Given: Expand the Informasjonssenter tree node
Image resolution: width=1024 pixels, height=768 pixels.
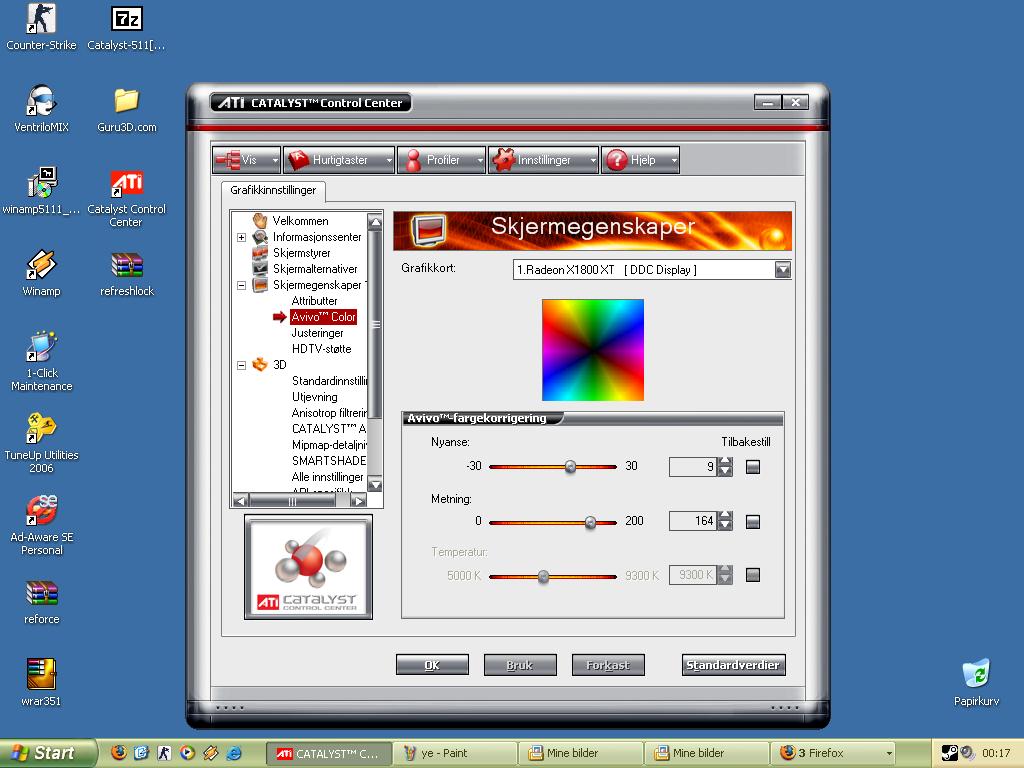Looking at the screenshot, I should pos(241,237).
